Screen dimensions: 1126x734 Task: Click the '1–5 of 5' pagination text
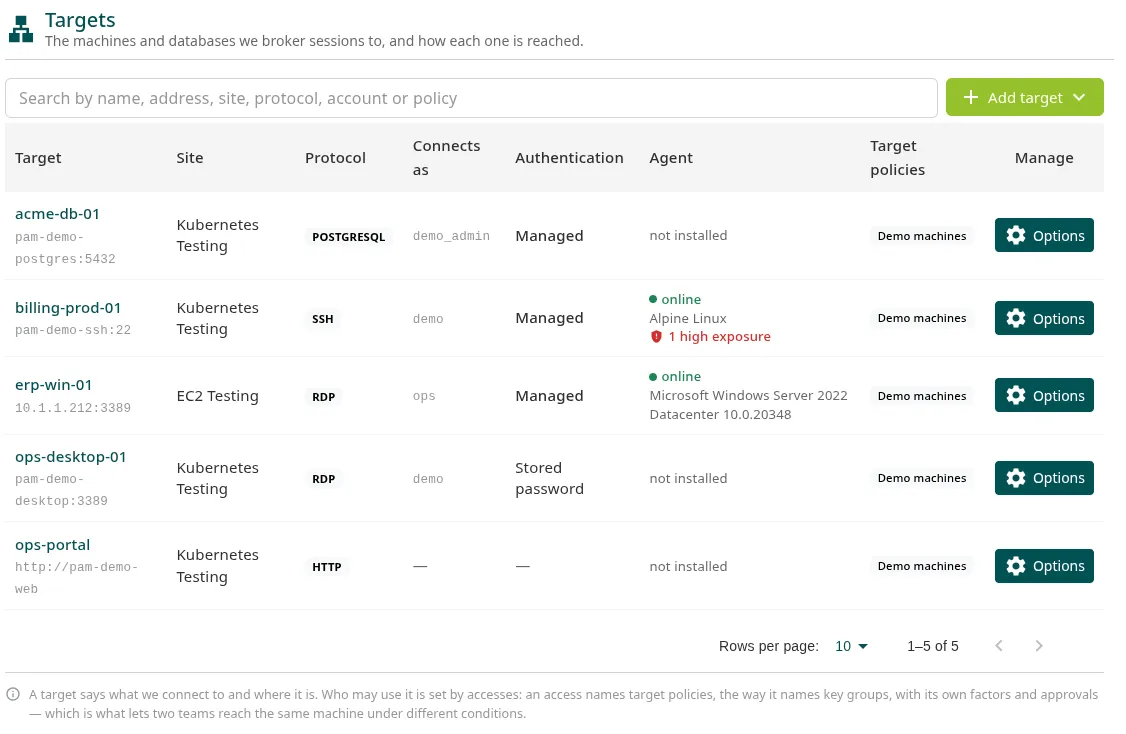tap(933, 646)
